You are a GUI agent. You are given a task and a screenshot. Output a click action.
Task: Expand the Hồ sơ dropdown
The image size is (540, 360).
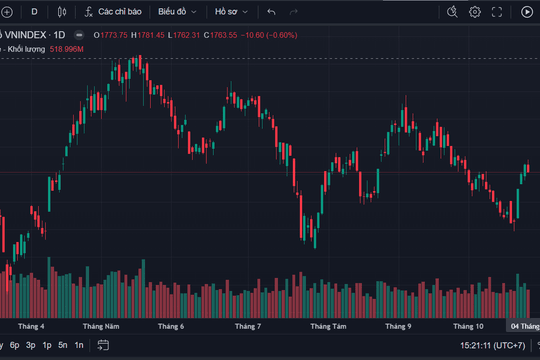click(231, 12)
